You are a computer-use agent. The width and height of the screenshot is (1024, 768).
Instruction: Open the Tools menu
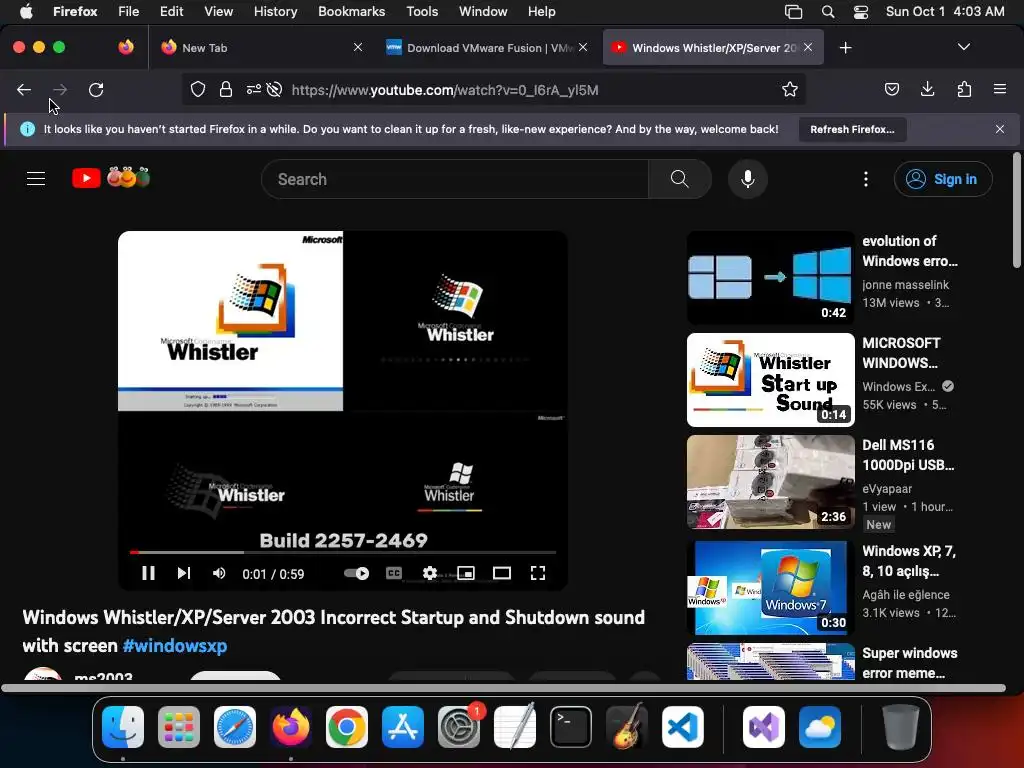pyautogui.click(x=422, y=12)
